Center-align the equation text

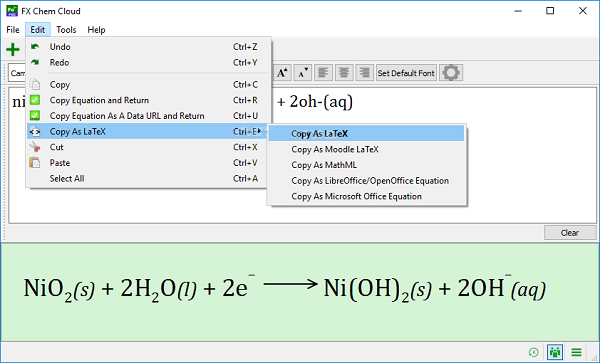(344, 73)
